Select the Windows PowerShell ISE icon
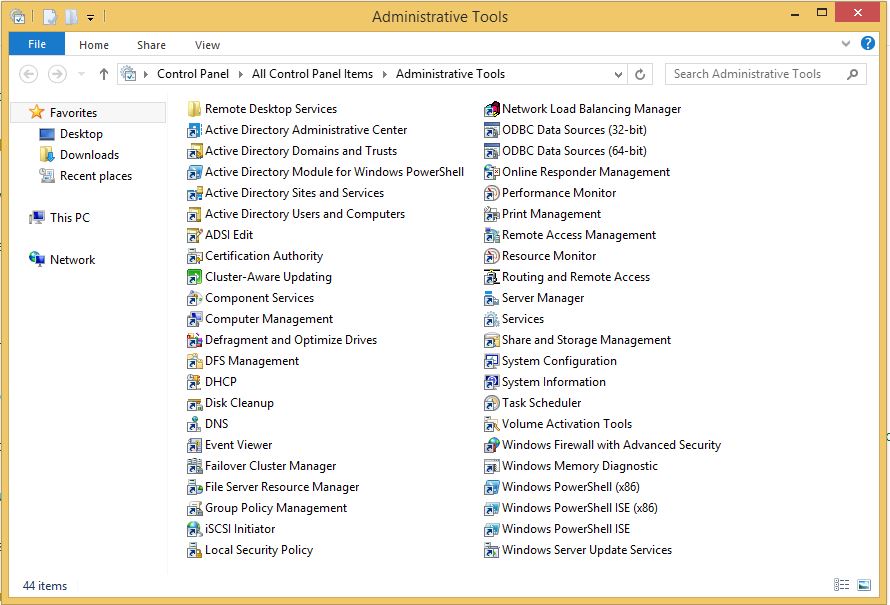The width and height of the screenshot is (890, 605). click(491, 529)
